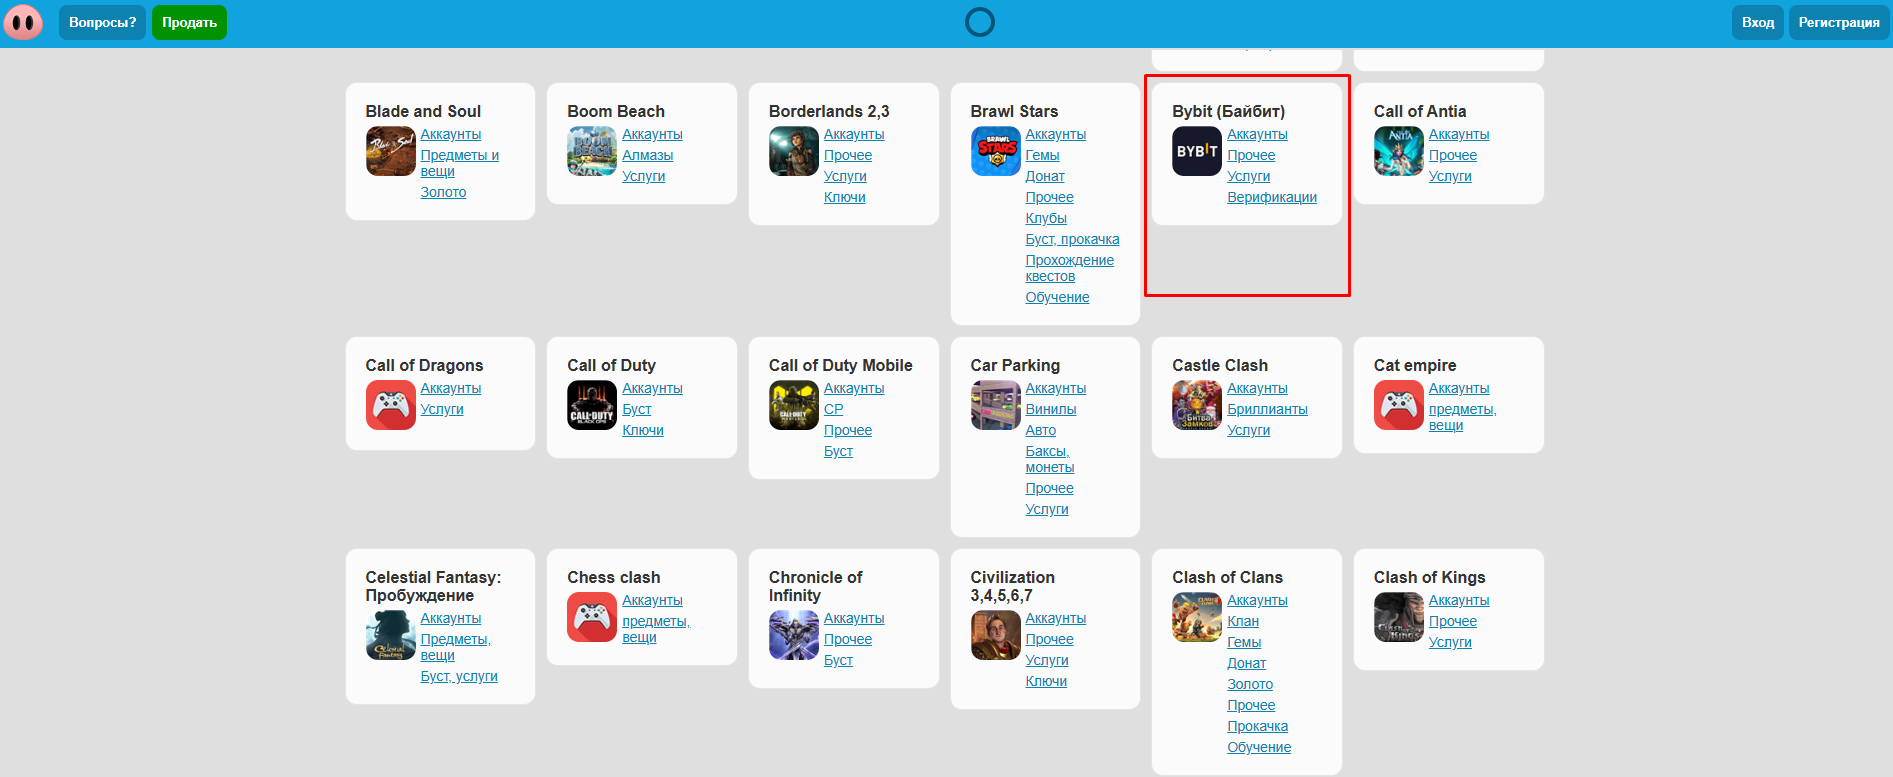Open the Call of Duty Mobile icon
This screenshot has width=1893, height=777.
click(794, 405)
